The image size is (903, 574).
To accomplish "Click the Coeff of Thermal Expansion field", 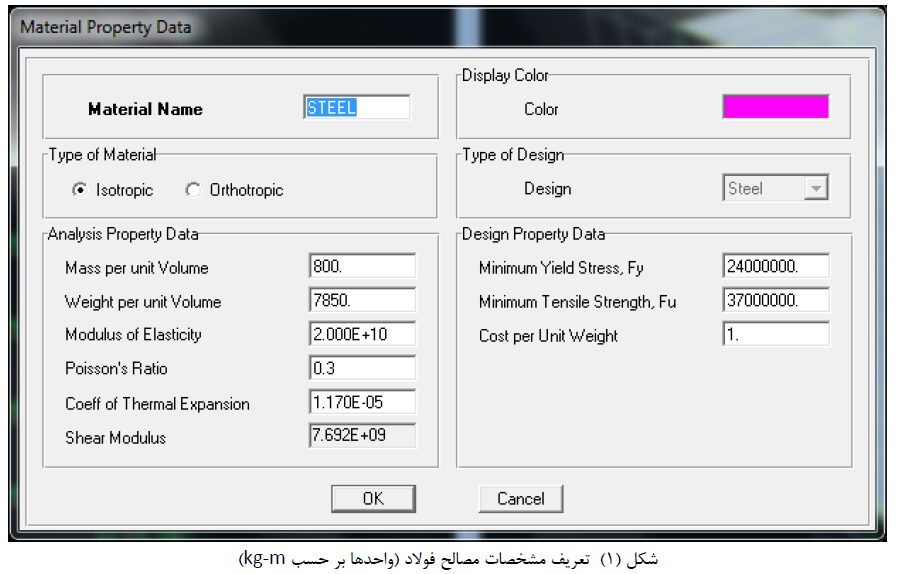I will click(362, 402).
